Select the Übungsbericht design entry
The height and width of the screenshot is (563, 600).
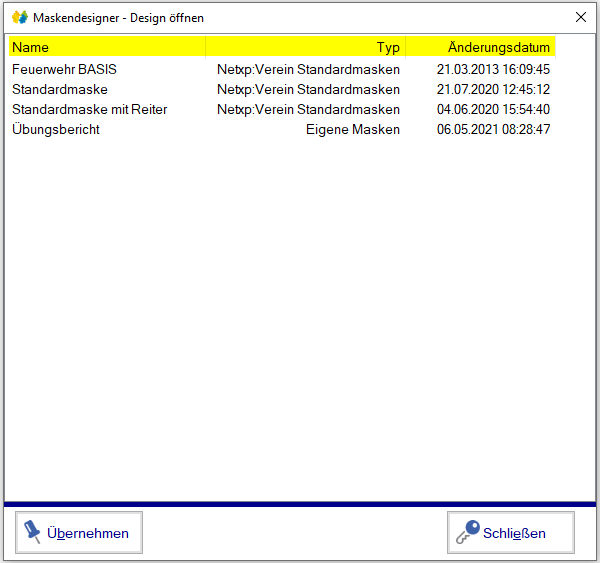(x=56, y=130)
